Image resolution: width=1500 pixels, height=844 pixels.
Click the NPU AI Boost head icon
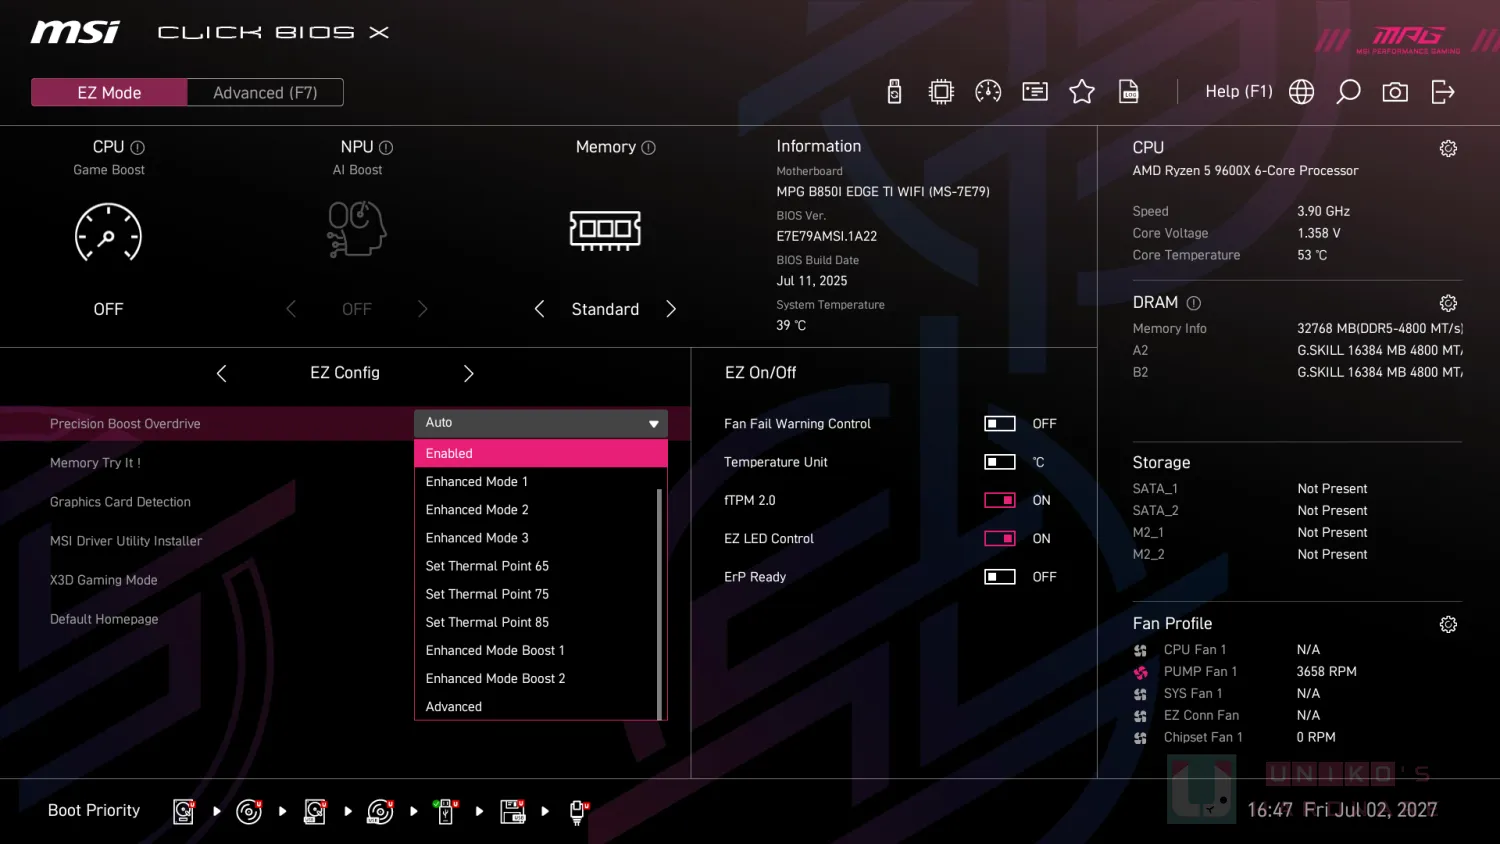(357, 229)
